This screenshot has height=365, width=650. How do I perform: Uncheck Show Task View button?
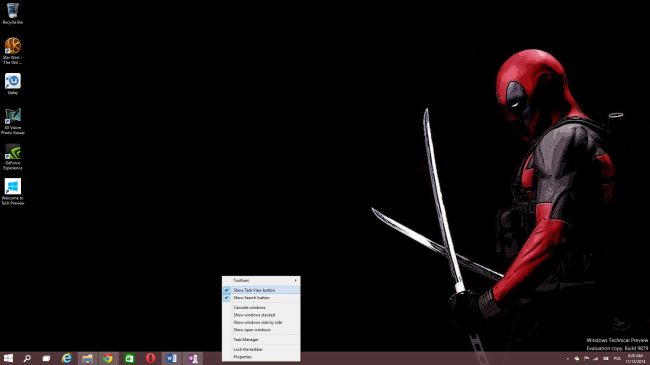pyautogui.click(x=261, y=290)
